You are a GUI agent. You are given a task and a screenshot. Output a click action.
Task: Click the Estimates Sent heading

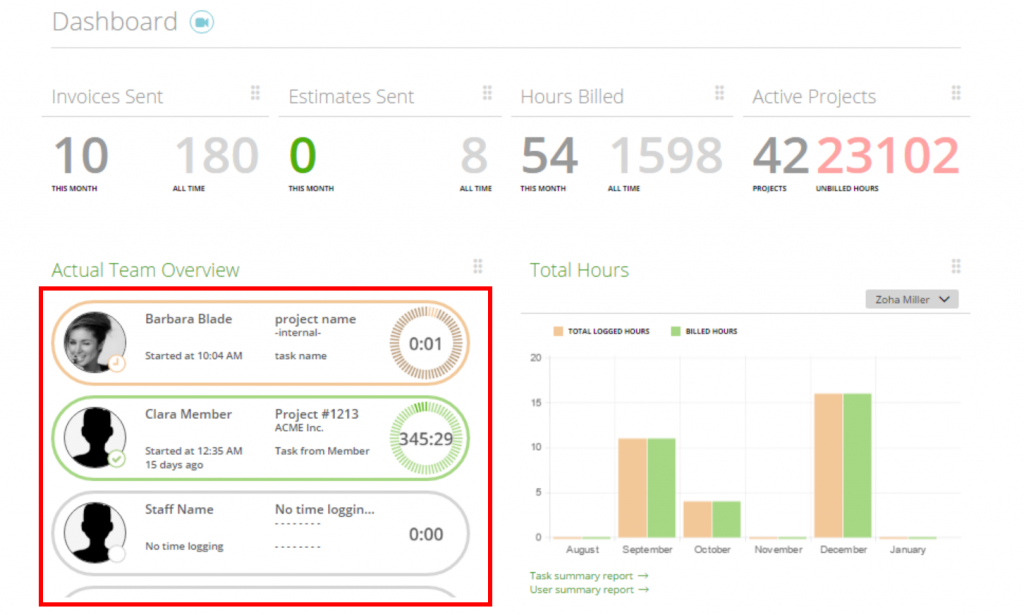tap(351, 97)
